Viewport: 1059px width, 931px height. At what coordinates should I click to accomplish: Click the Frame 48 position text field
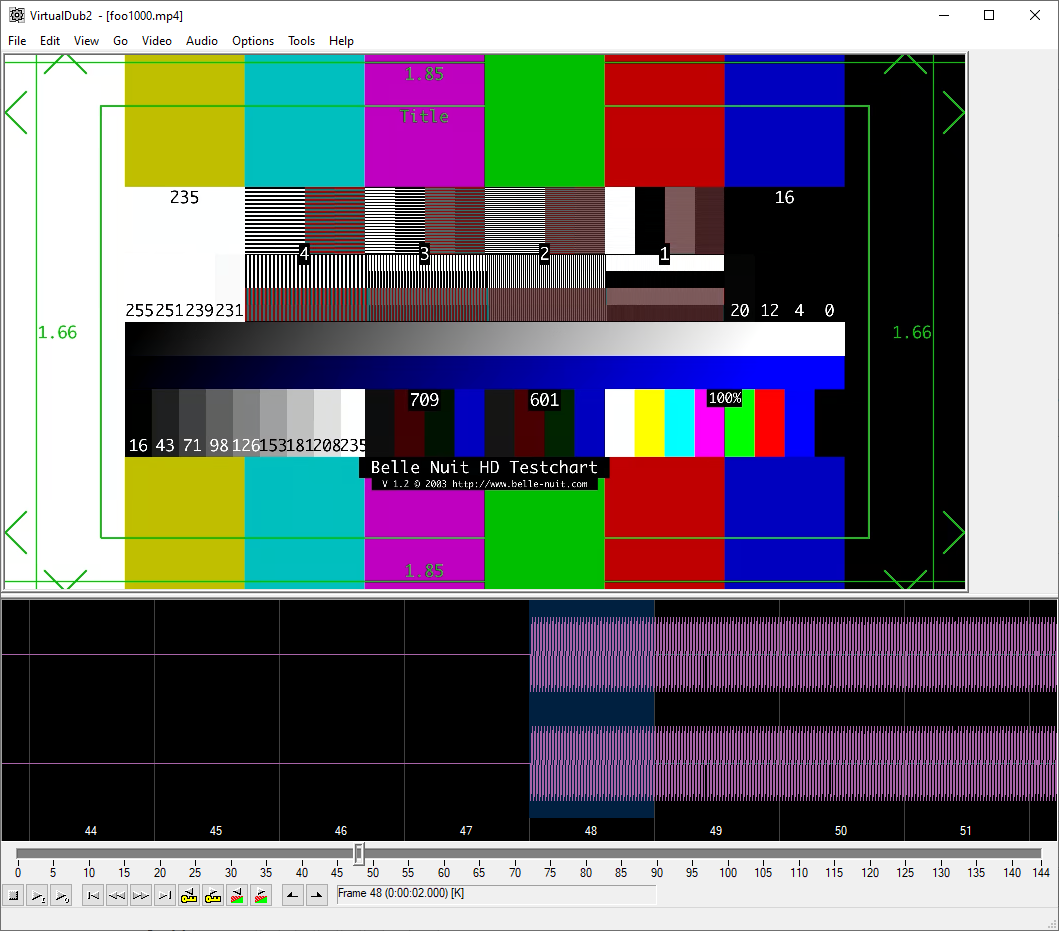495,894
